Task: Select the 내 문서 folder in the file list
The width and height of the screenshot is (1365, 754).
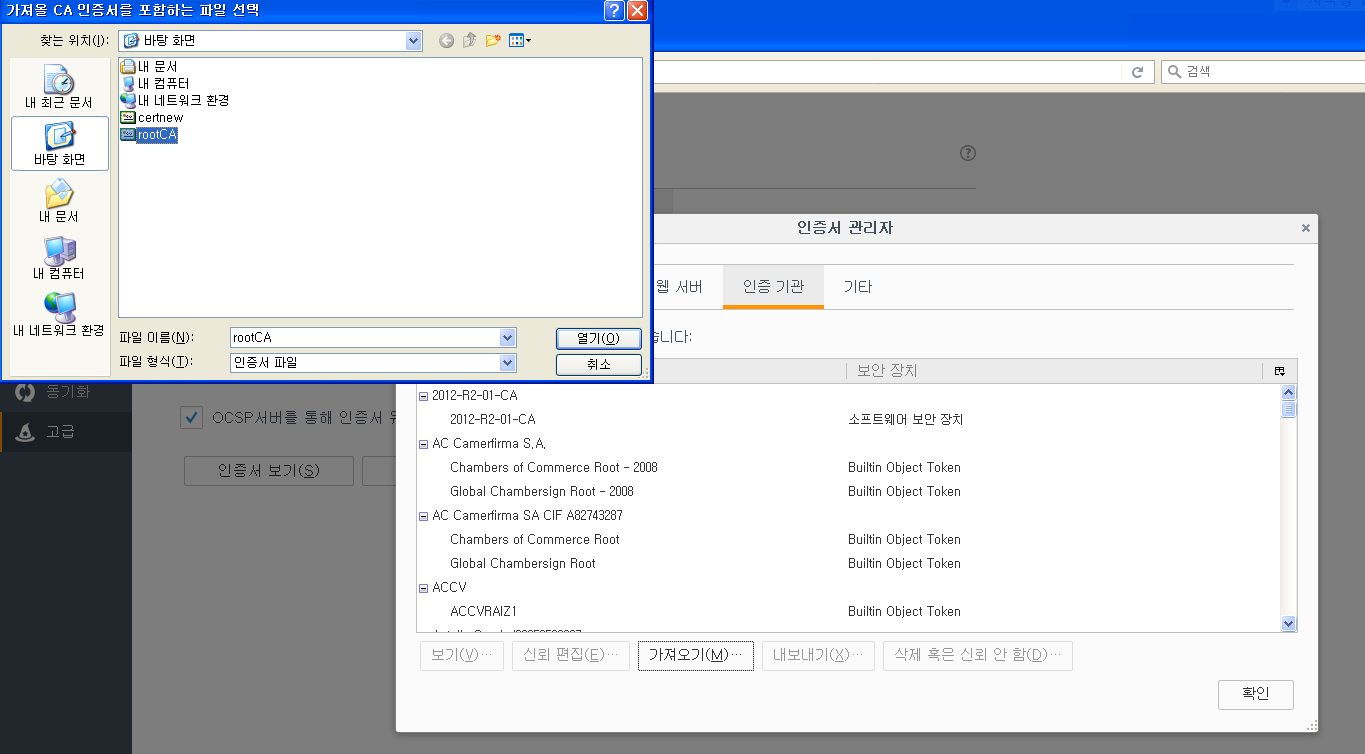Action: pos(149,66)
